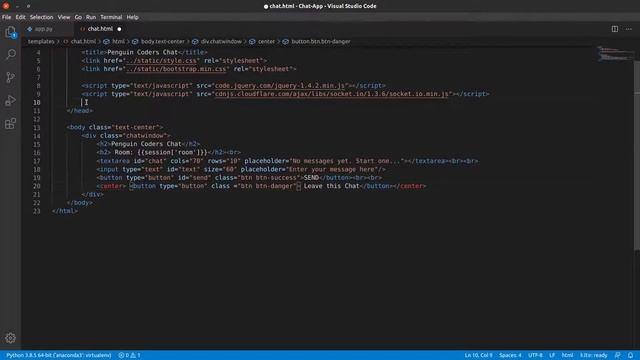
Task: Click the closing </head> tag
Action: point(80,111)
